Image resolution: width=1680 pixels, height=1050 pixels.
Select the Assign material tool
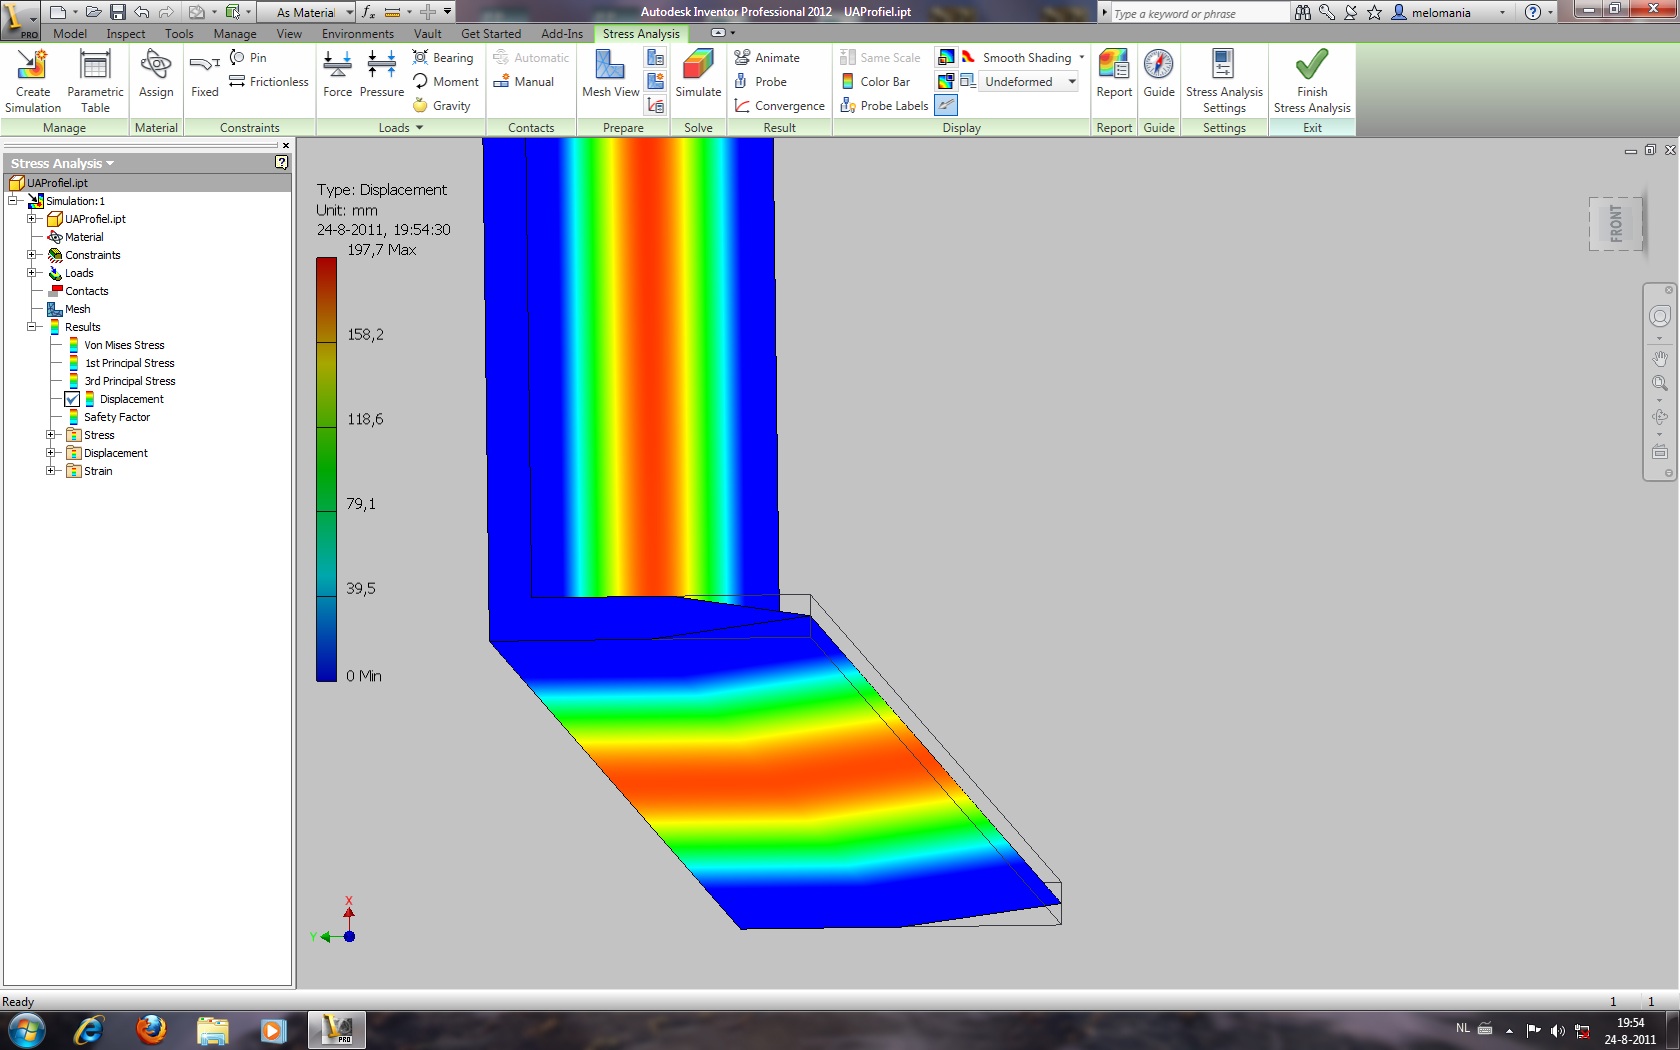coord(156,75)
